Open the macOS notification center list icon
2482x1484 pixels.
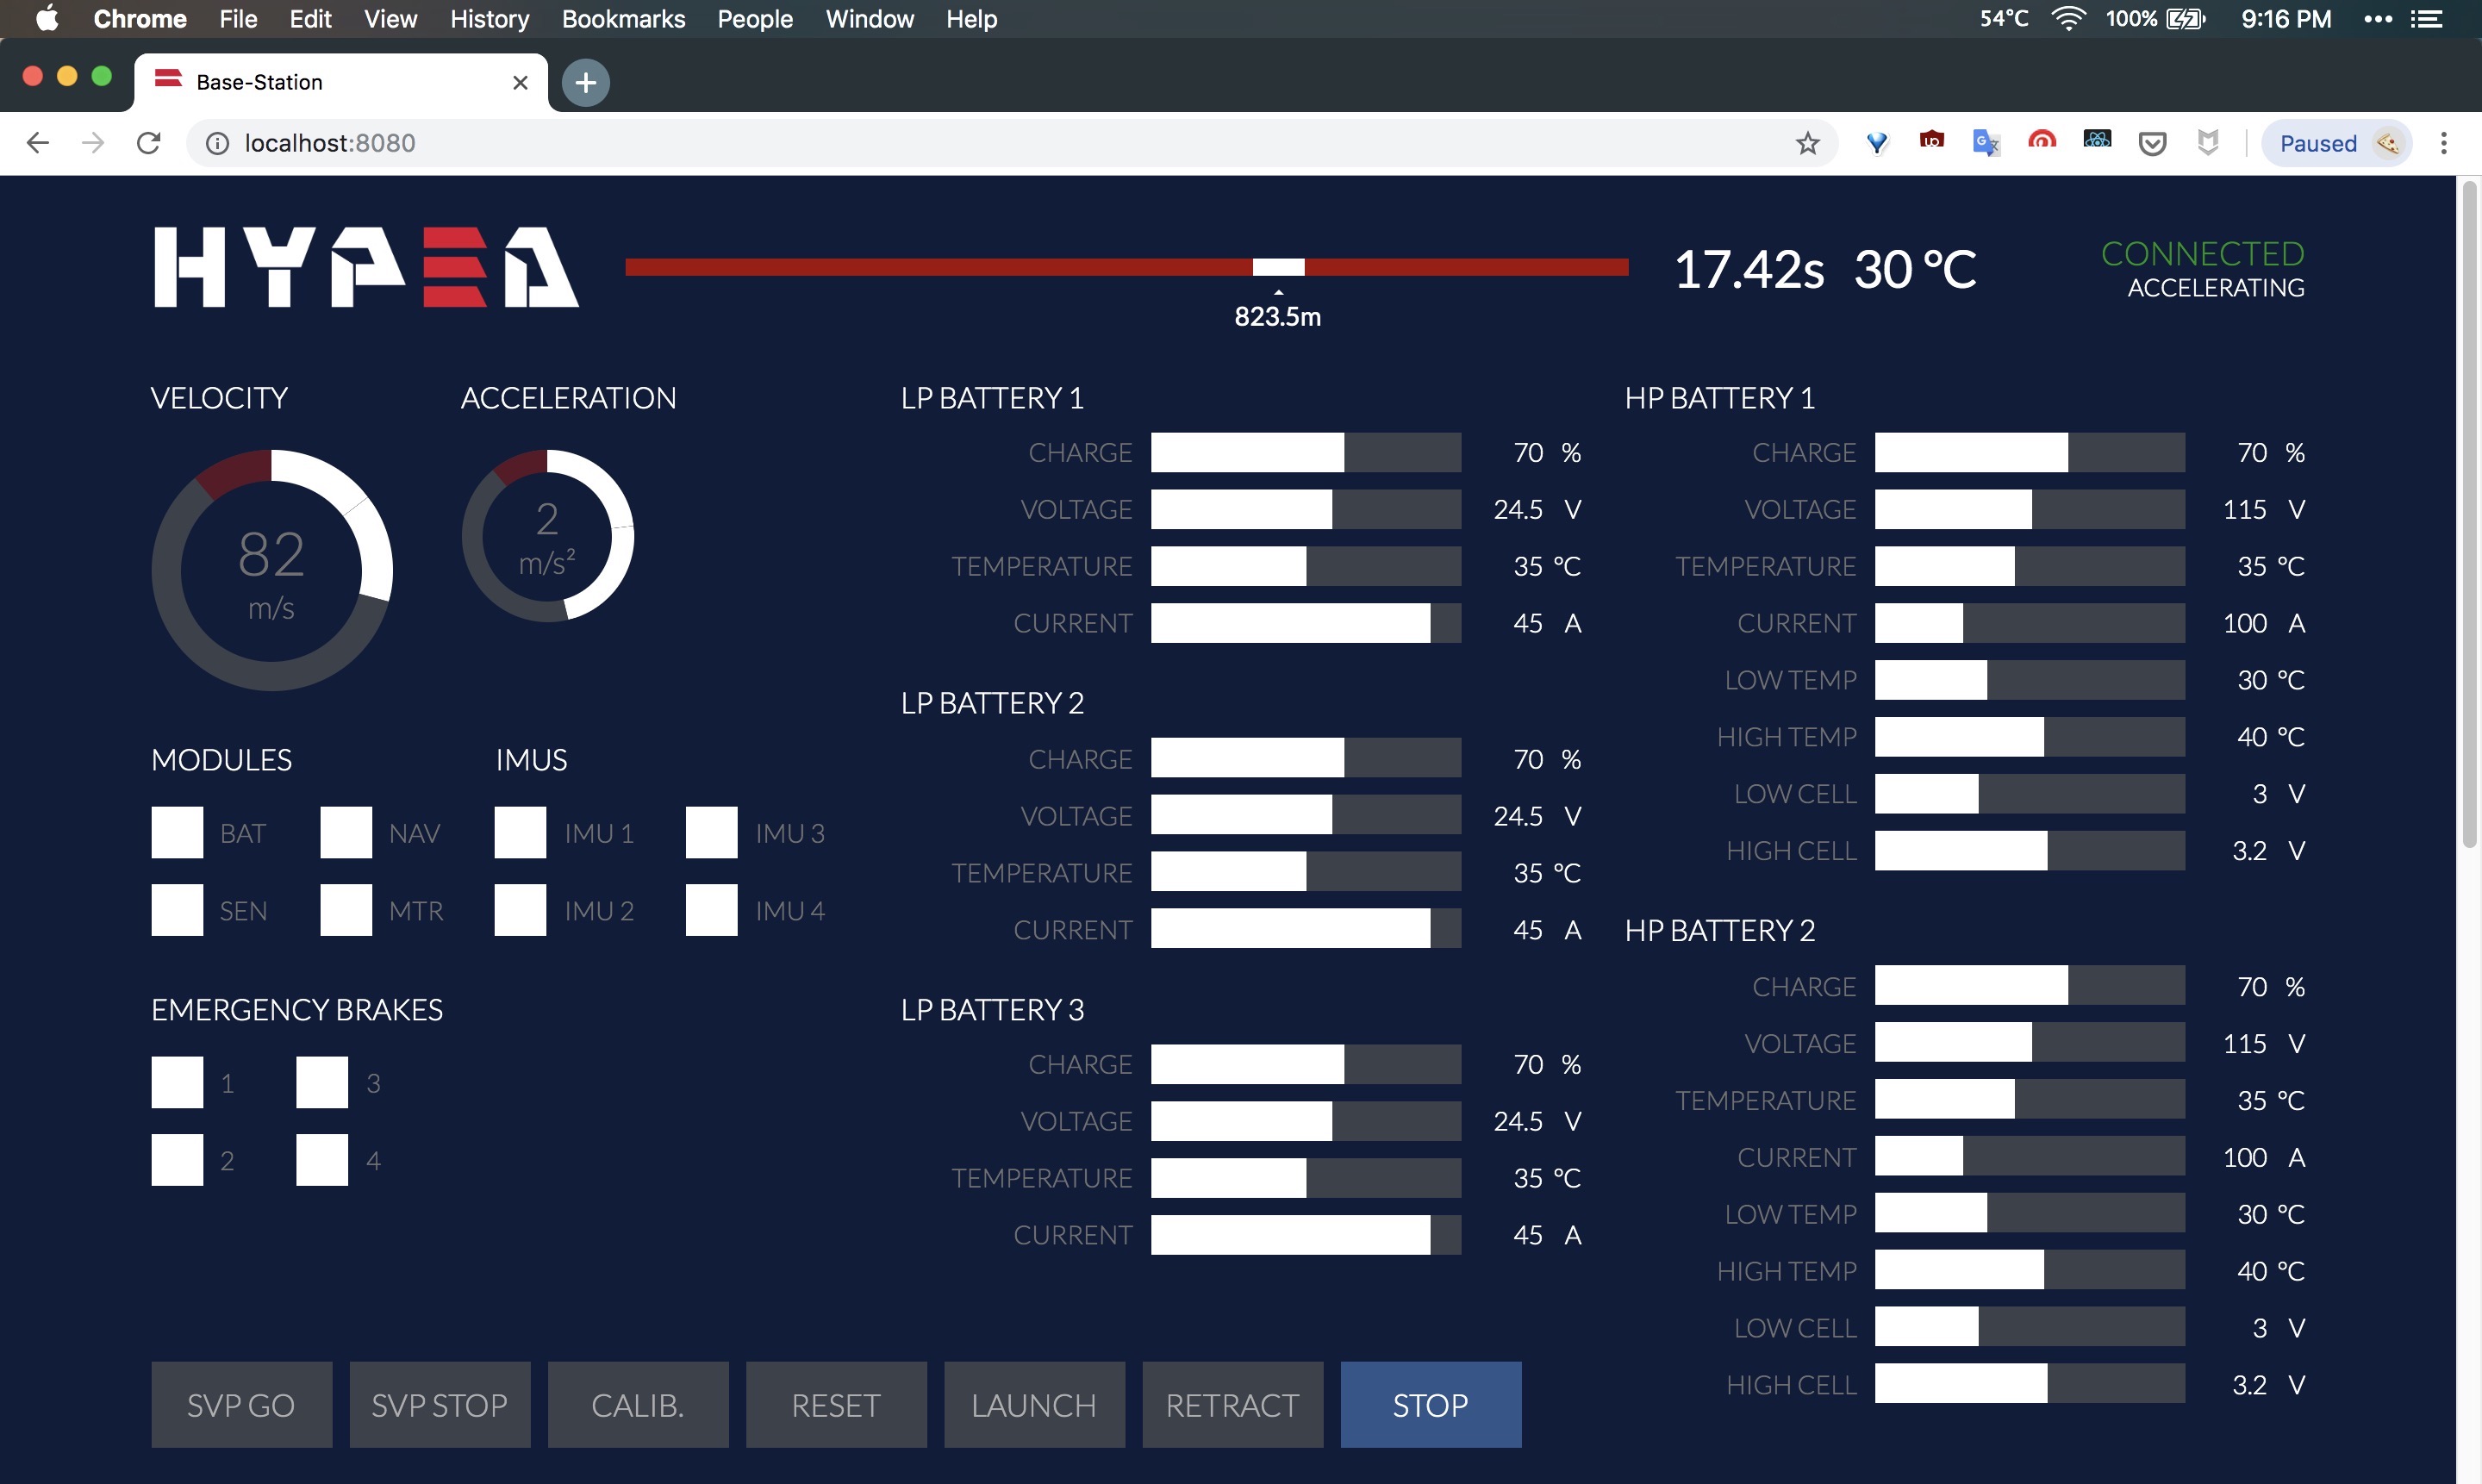(x=2427, y=19)
